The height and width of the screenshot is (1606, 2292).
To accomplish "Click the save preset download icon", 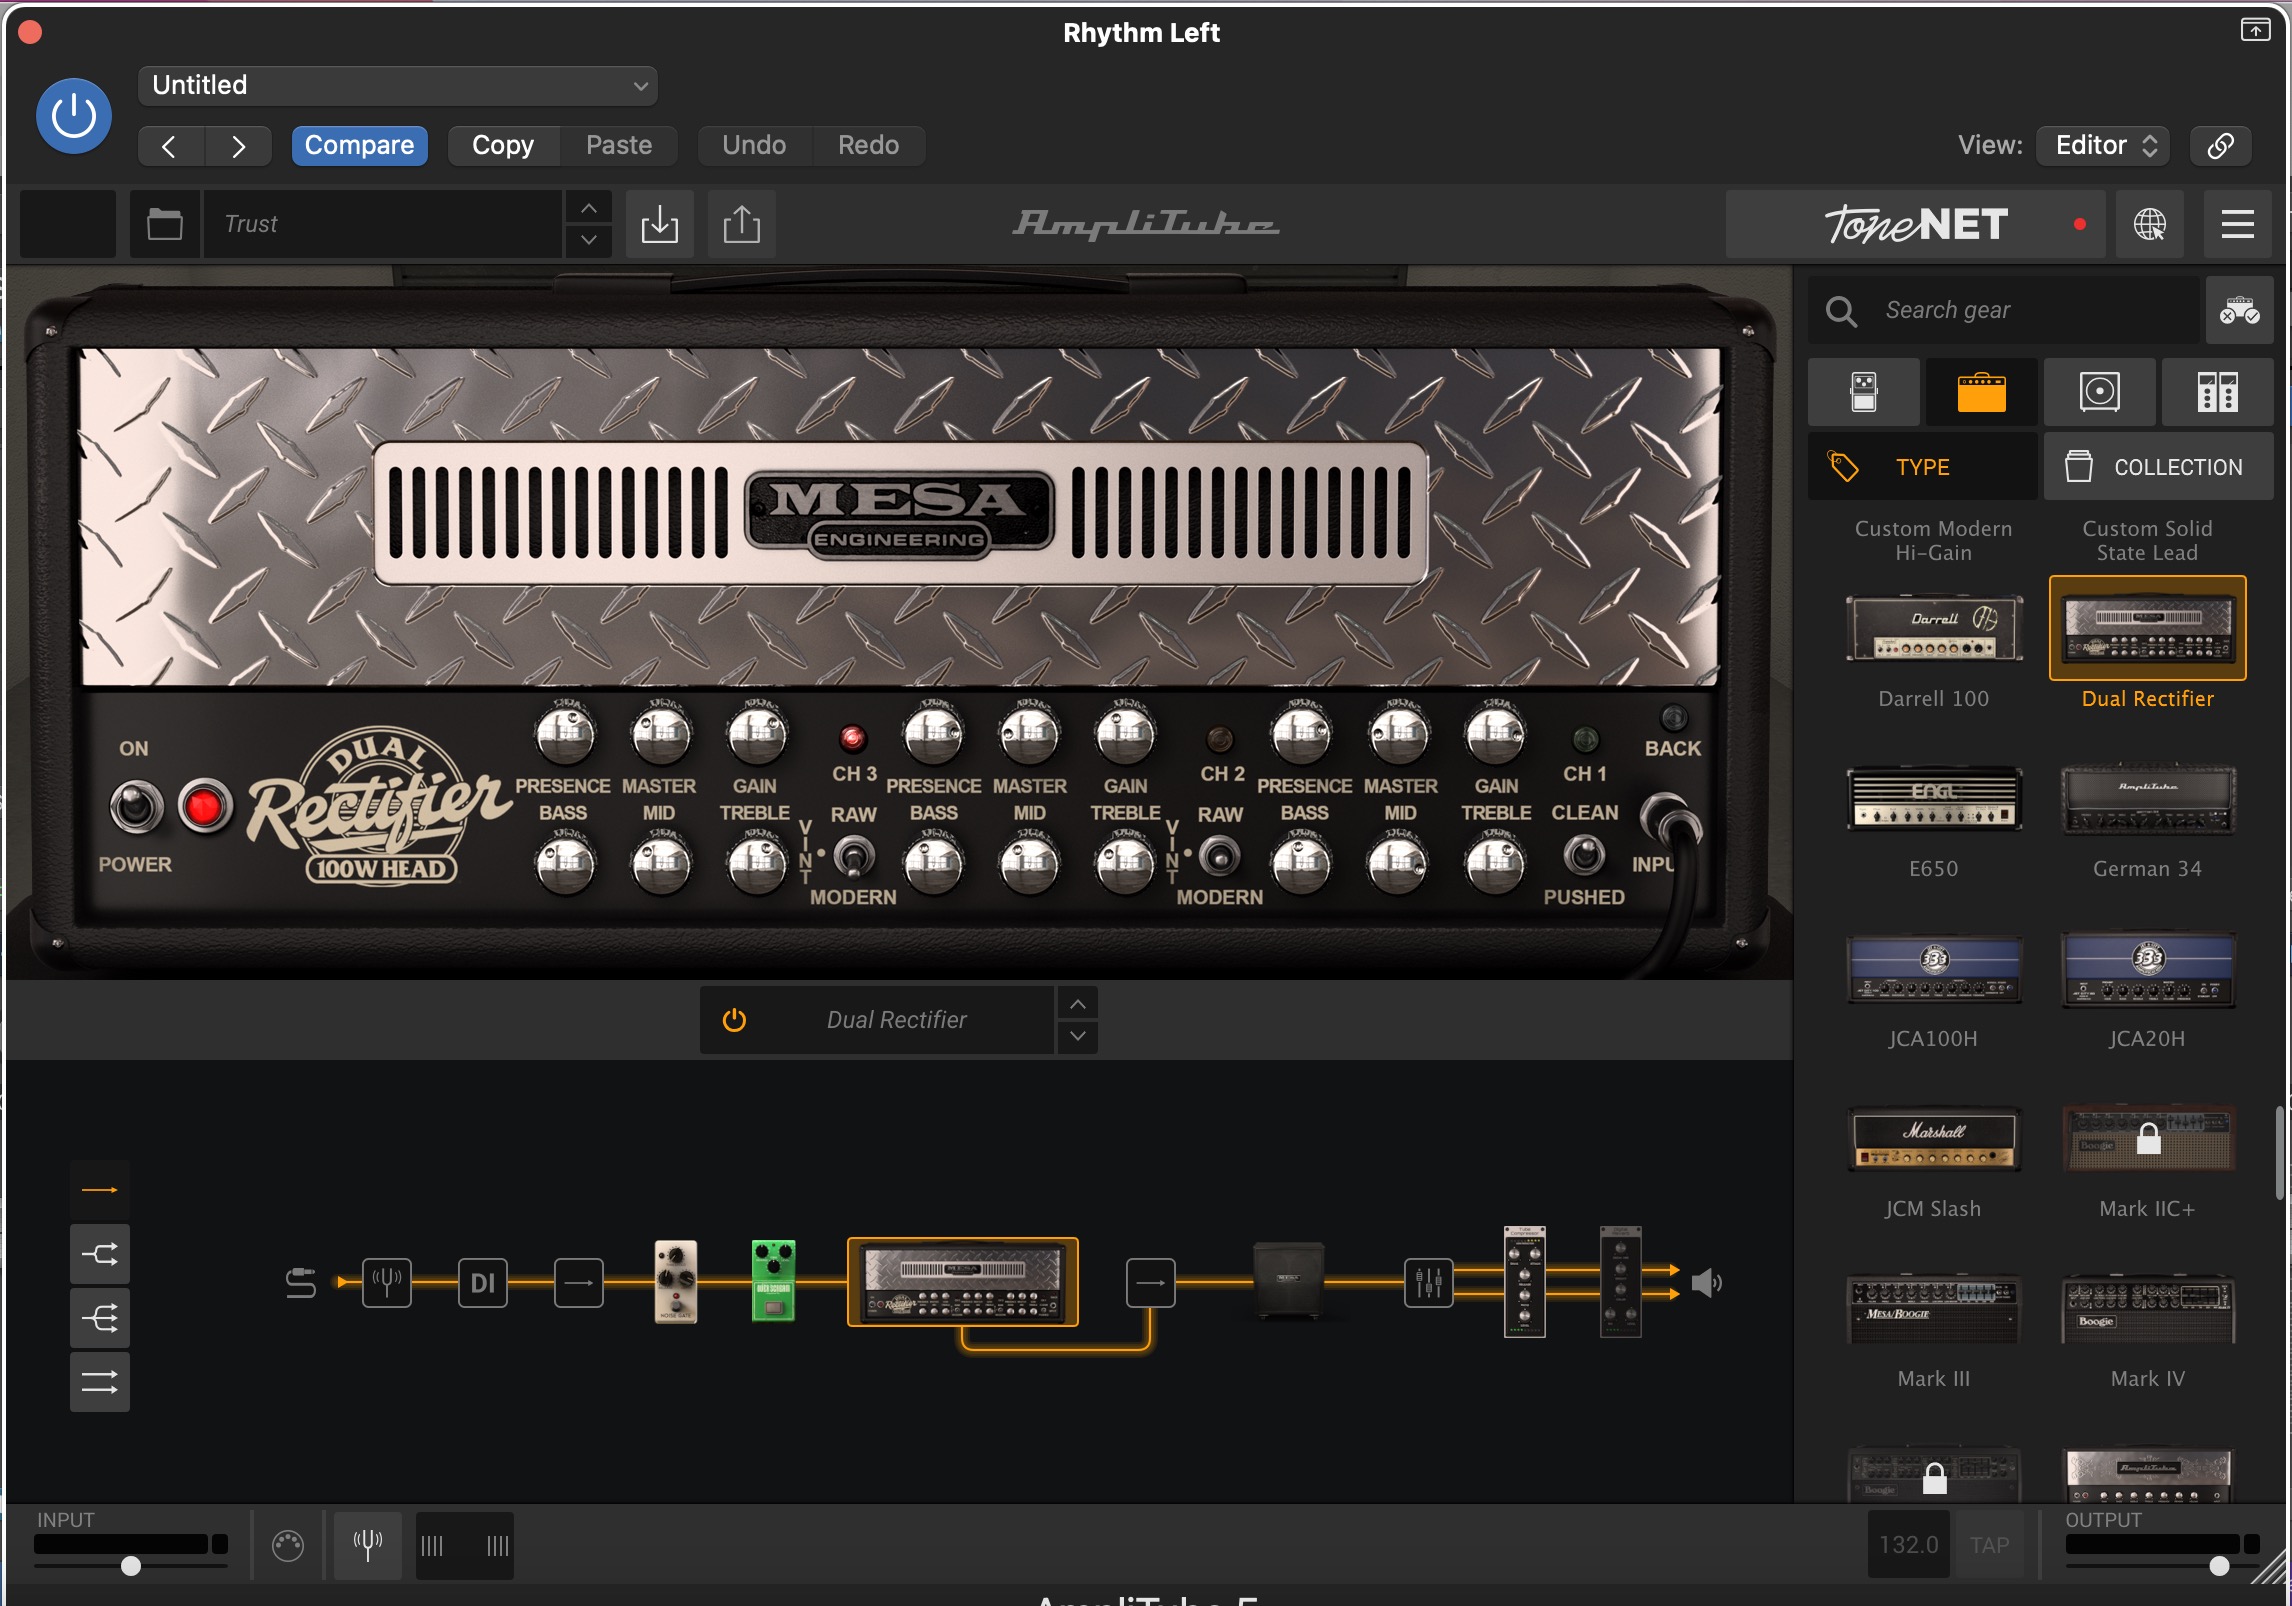I will point(659,224).
